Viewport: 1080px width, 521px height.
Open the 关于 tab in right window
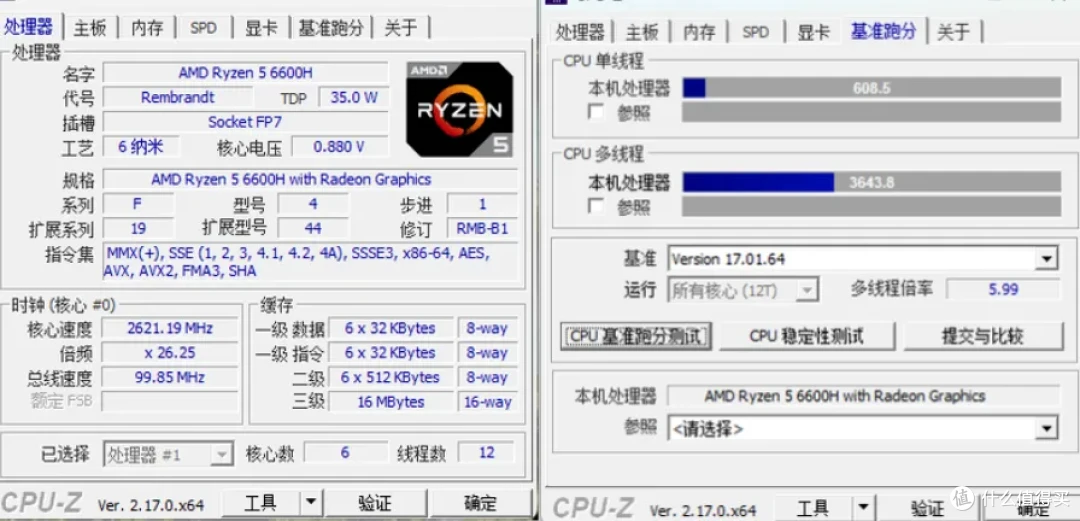click(954, 32)
